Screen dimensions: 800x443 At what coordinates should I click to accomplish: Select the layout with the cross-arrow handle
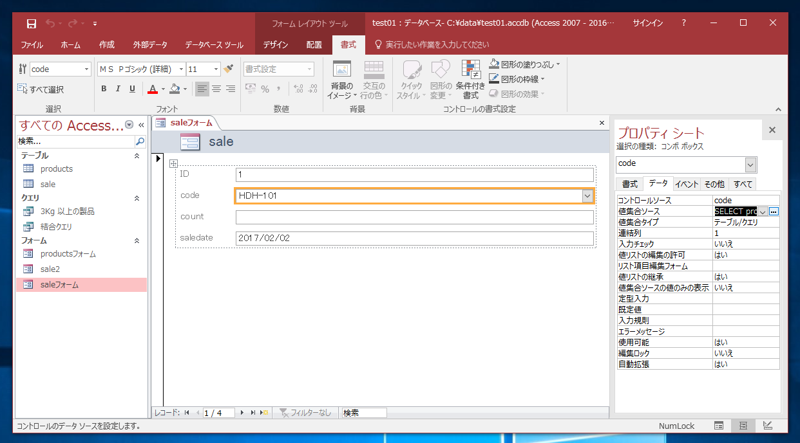coord(173,163)
